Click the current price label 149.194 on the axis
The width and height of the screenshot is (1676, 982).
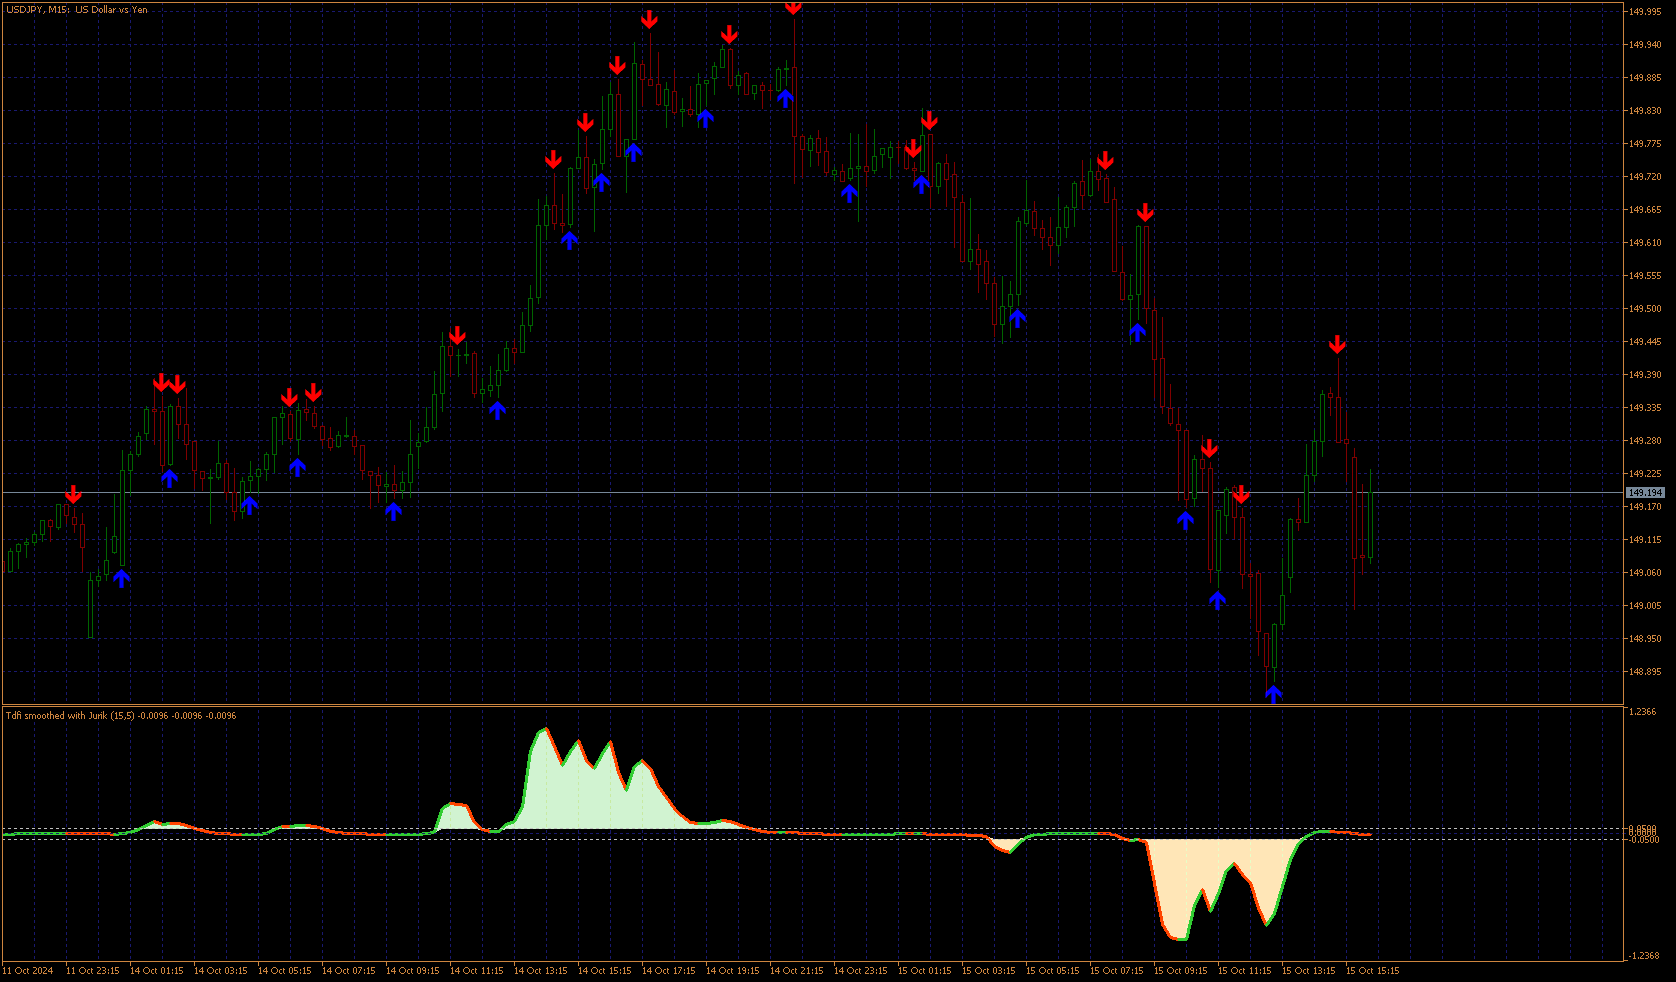tap(1645, 493)
